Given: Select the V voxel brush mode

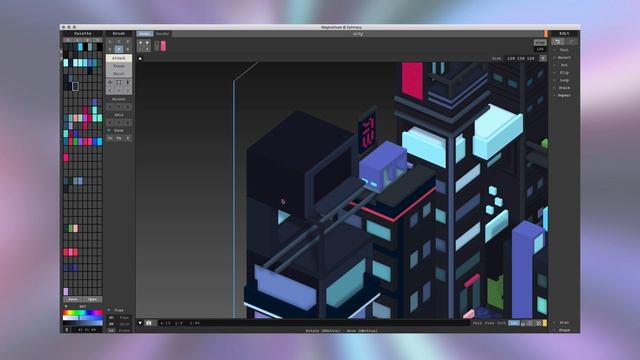Looking at the screenshot, I should coord(110,49).
